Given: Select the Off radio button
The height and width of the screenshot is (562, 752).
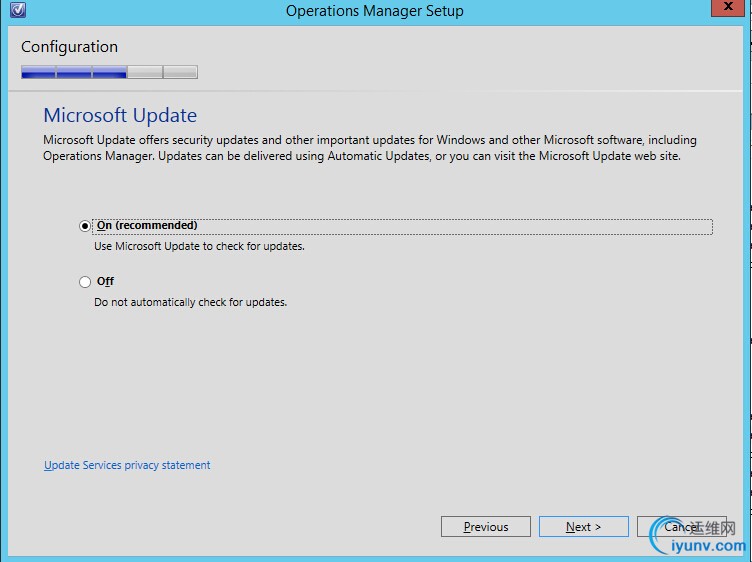Looking at the screenshot, I should (85, 282).
